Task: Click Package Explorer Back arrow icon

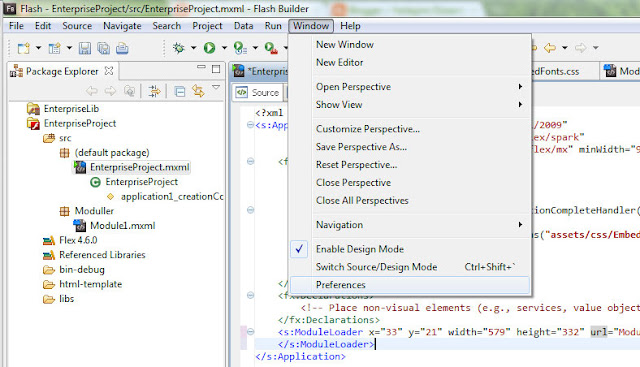Action: (92, 91)
